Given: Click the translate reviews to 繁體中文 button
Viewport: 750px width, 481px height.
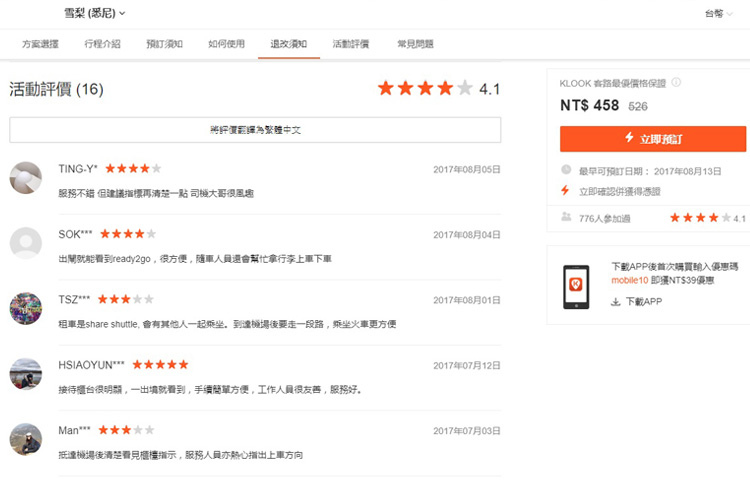Looking at the screenshot, I should click(x=255, y=130).
